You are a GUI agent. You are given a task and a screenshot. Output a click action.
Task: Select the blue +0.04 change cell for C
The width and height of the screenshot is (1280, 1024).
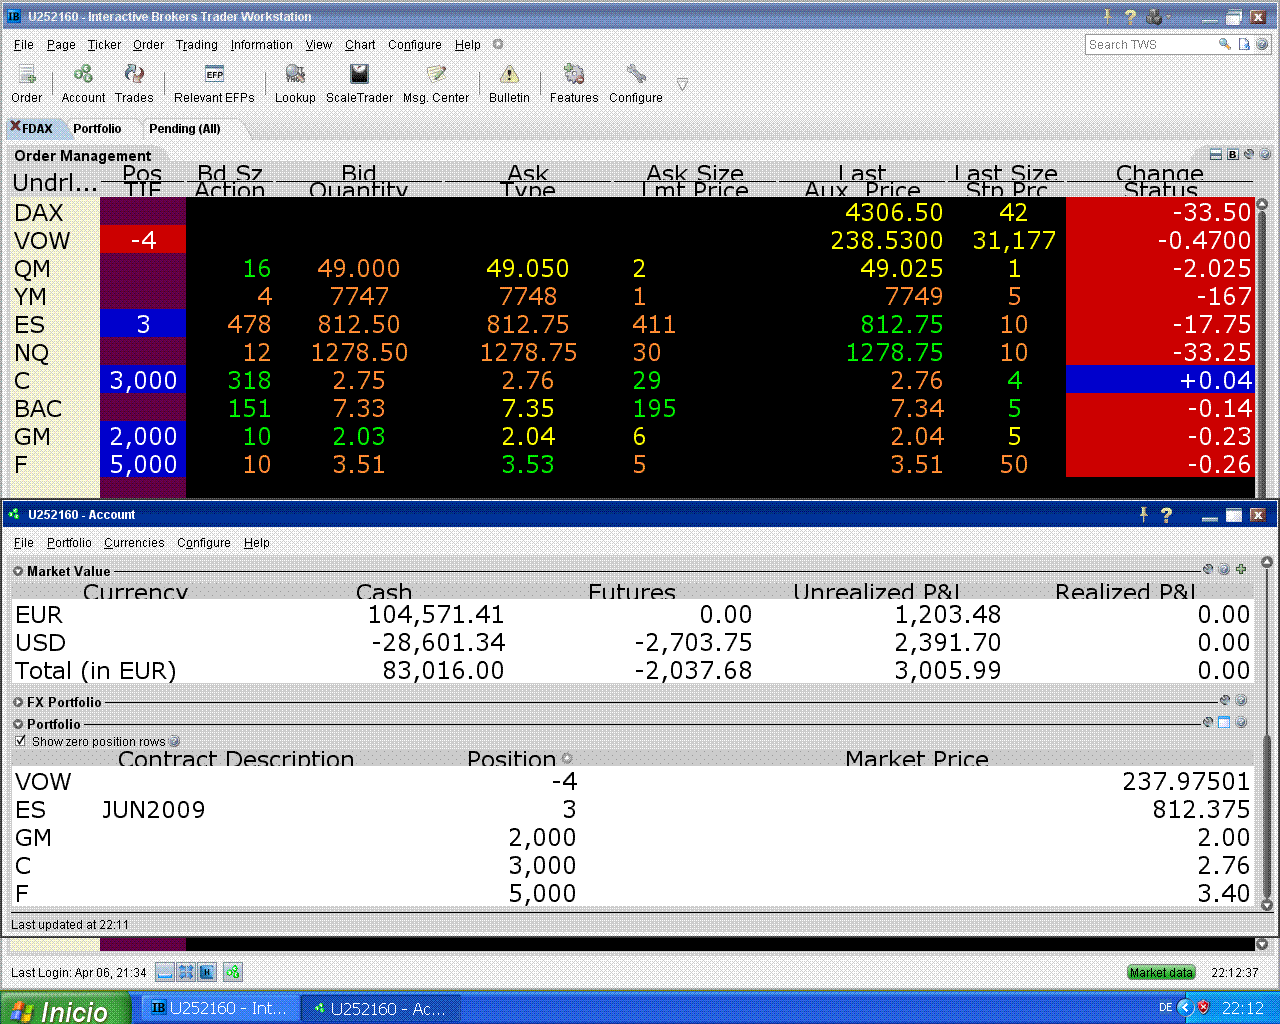[x=1159, y=380]
